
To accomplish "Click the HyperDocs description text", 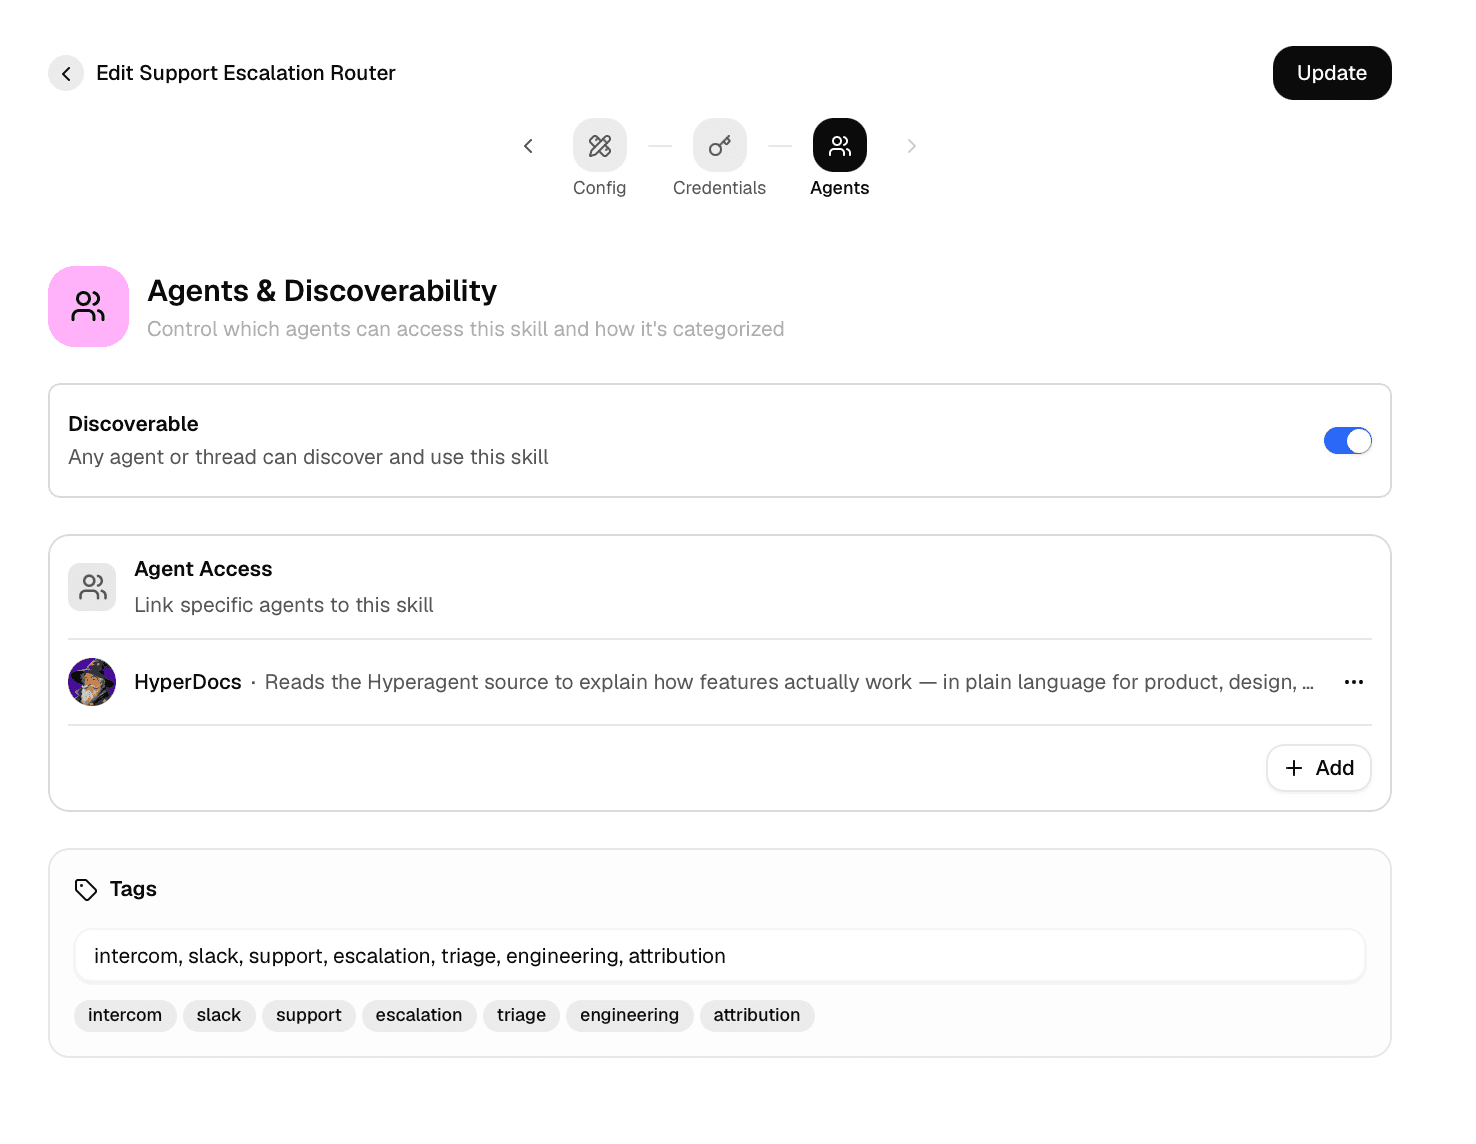I will pyautogui.click(x=789, y=682).
